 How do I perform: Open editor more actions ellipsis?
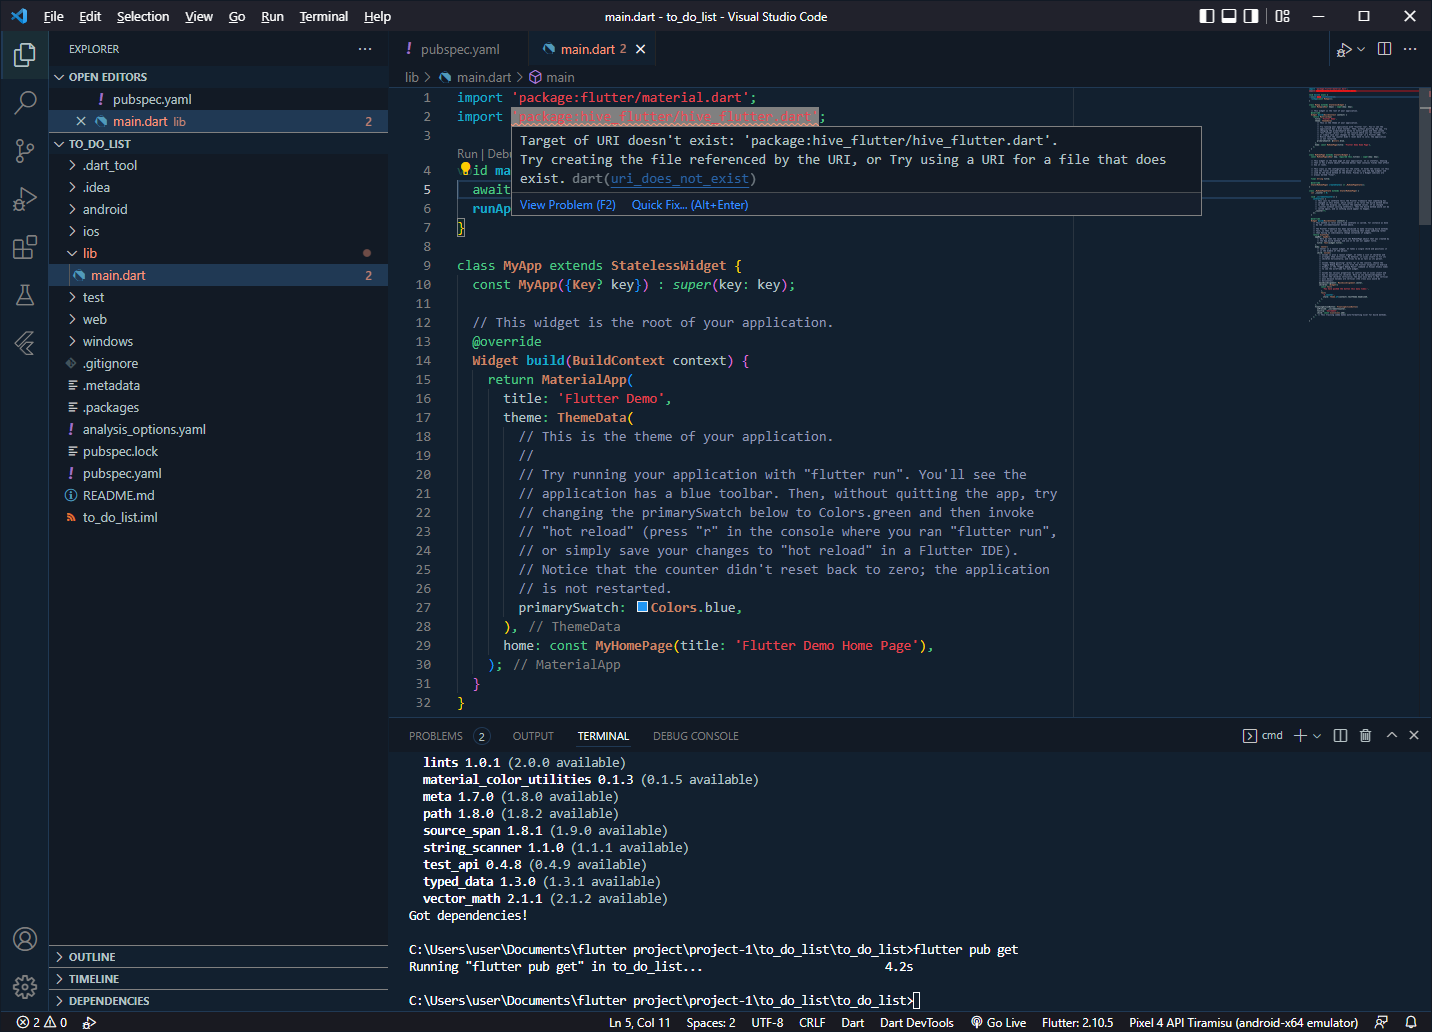tap(1410, 49)
